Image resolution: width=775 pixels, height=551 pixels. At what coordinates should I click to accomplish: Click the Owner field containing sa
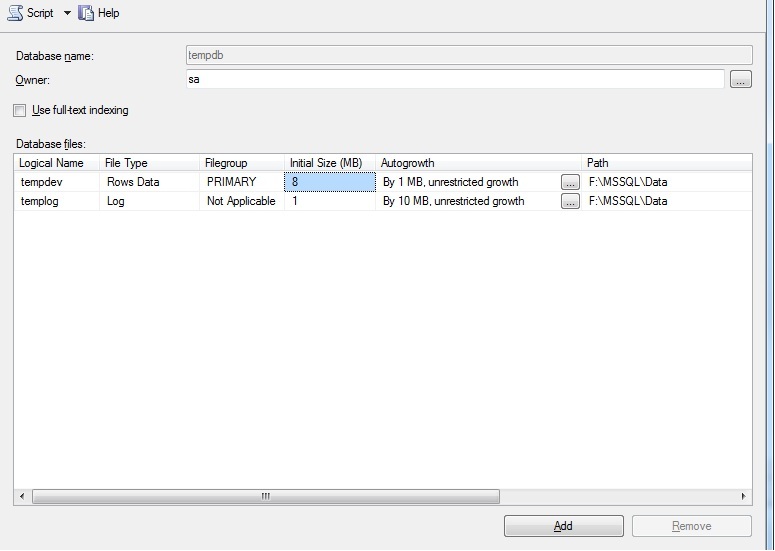click(455, 79)
